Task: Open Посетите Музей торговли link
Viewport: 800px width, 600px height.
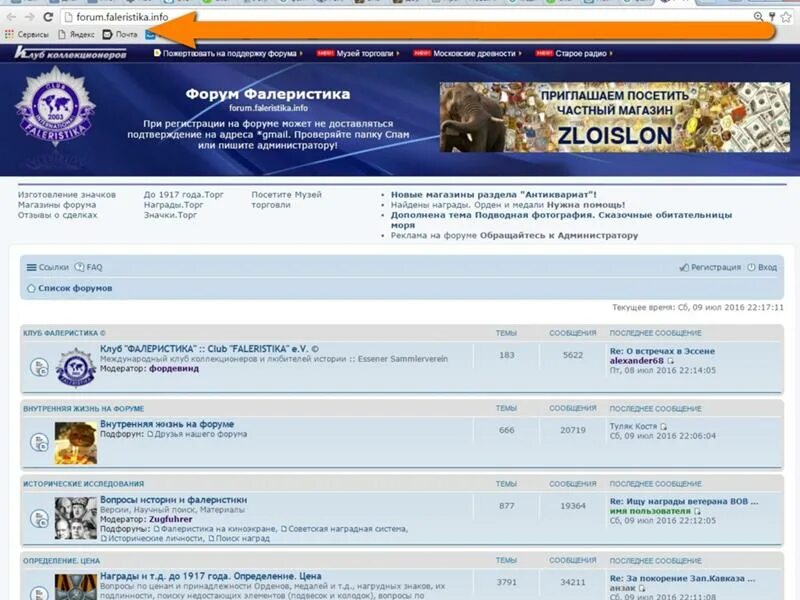Action: (286, 199)
